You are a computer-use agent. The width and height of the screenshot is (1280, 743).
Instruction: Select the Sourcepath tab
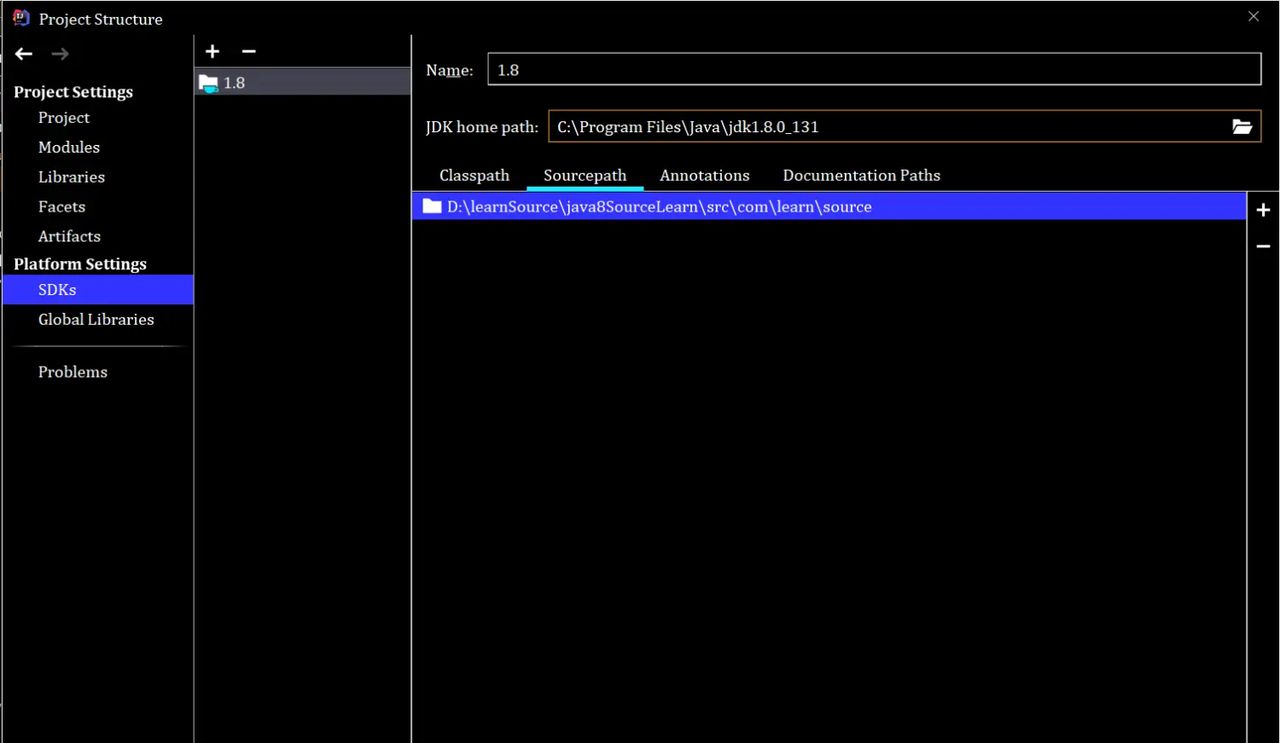[x=585, y=175]
